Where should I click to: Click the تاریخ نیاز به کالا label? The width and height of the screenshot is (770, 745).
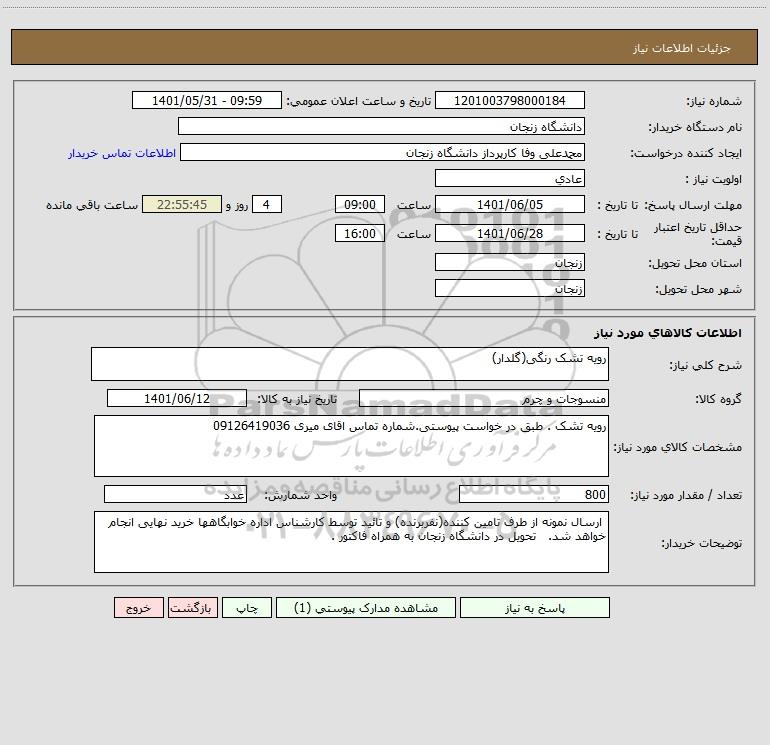click(298, 399)
